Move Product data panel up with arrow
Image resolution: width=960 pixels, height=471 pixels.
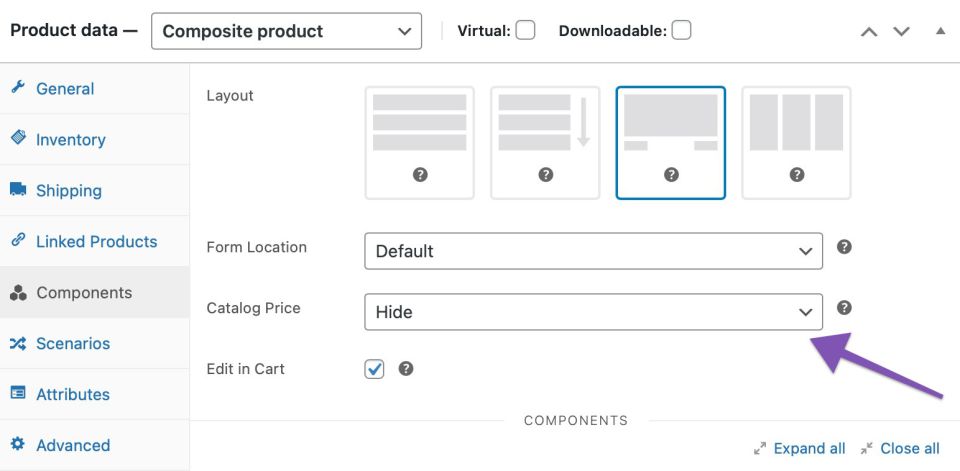[869, 31]
